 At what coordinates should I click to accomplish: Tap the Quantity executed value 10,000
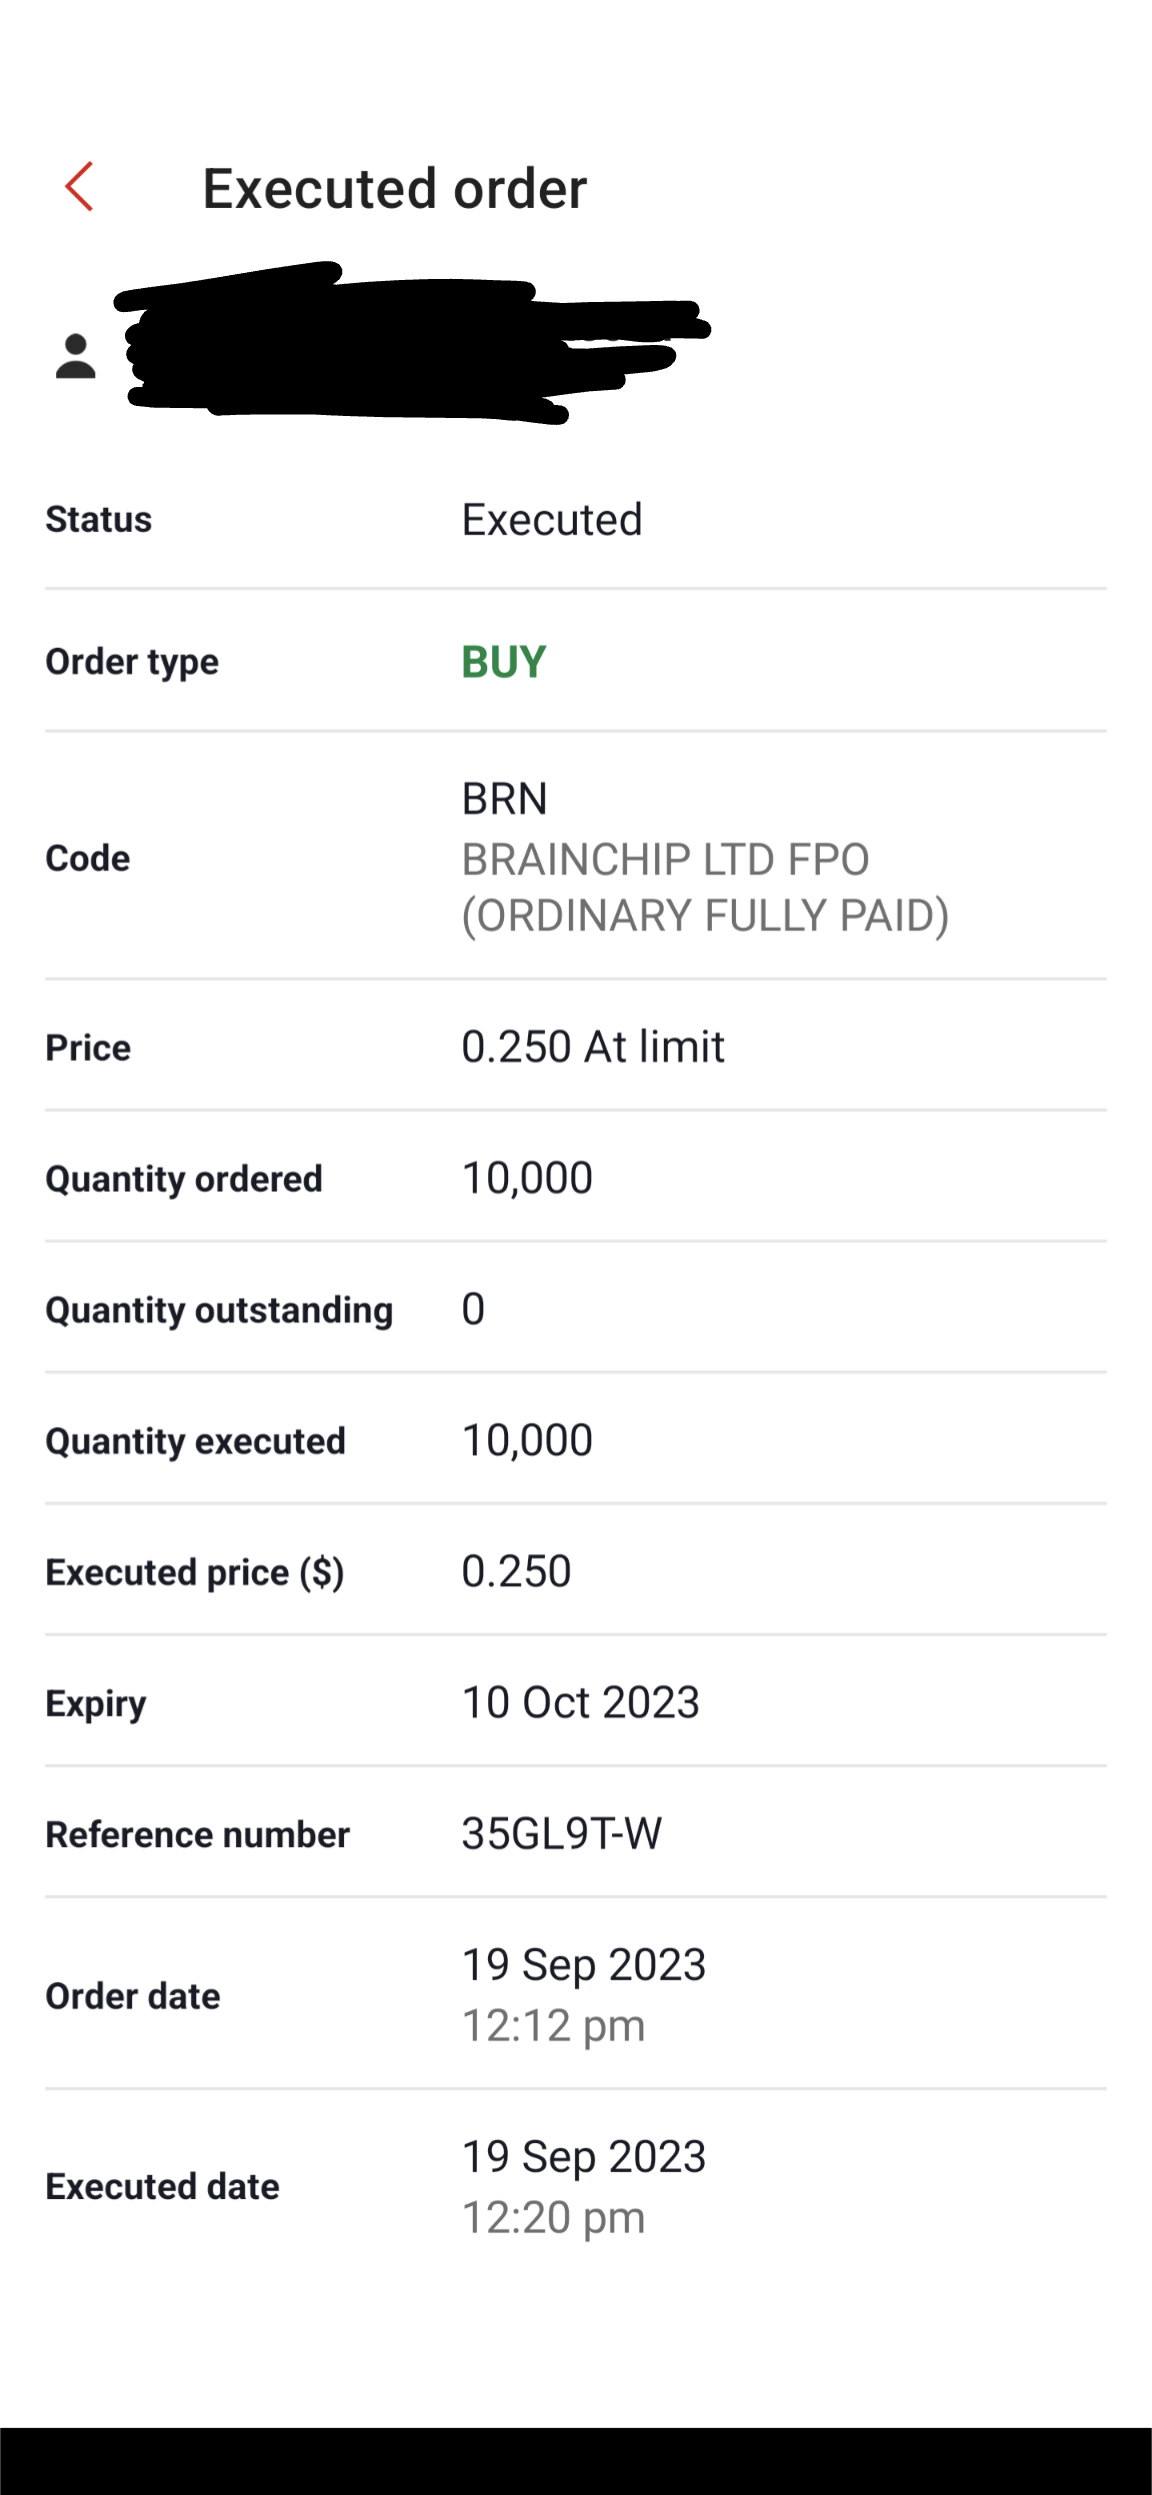[527, 1441]
